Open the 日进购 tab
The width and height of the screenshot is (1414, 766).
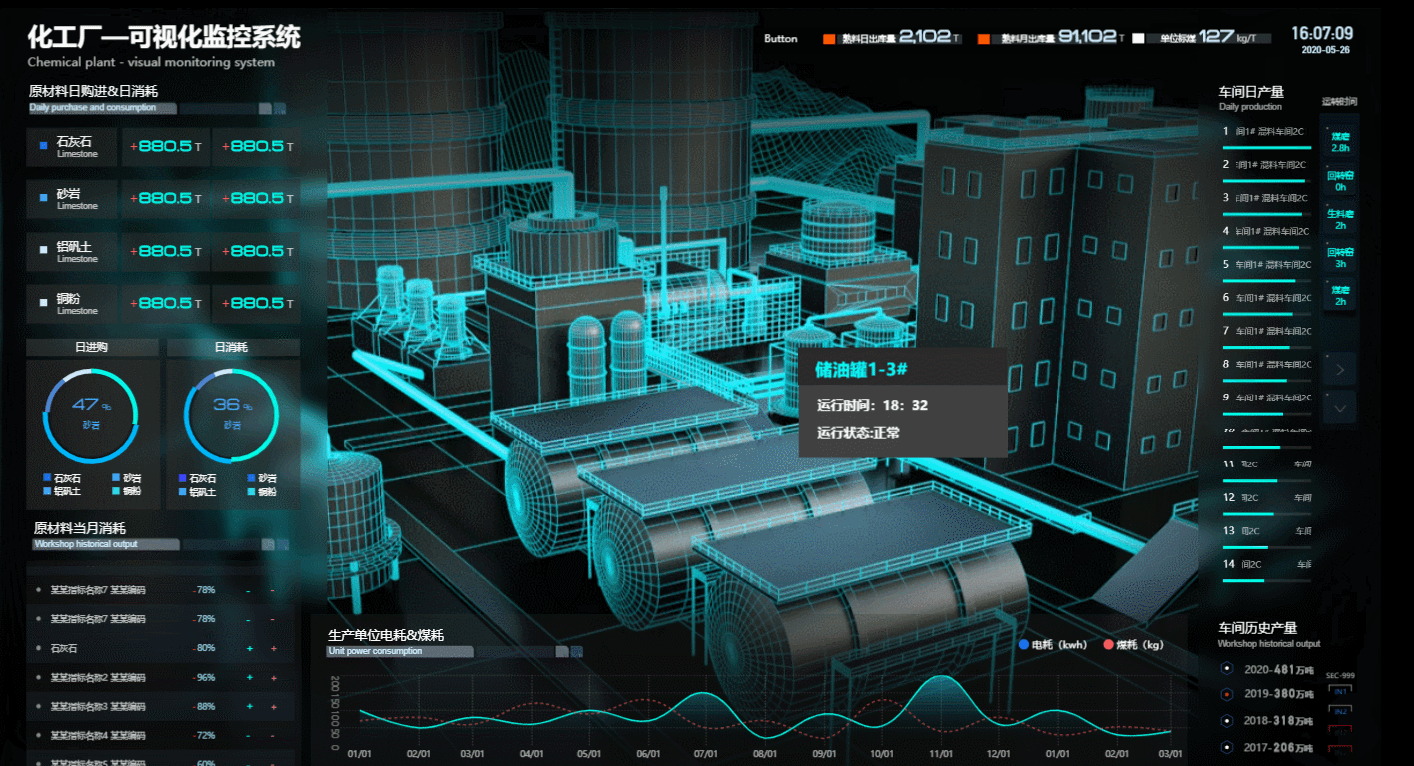tap(92, 347)
